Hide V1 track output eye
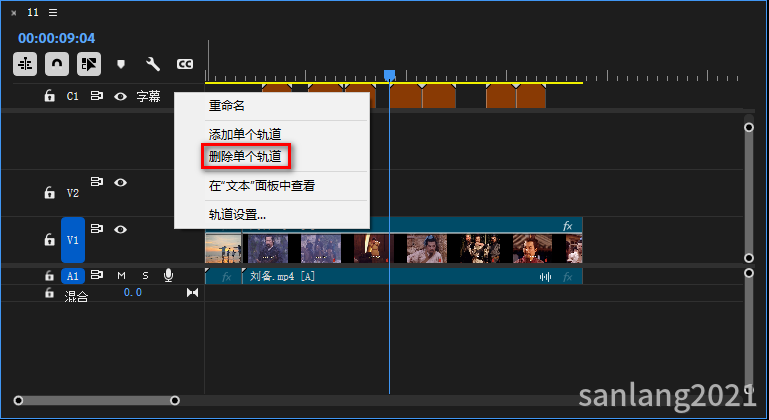Image resolution: width=769 pixels, height=420 pixels. (x=120, y=230)
